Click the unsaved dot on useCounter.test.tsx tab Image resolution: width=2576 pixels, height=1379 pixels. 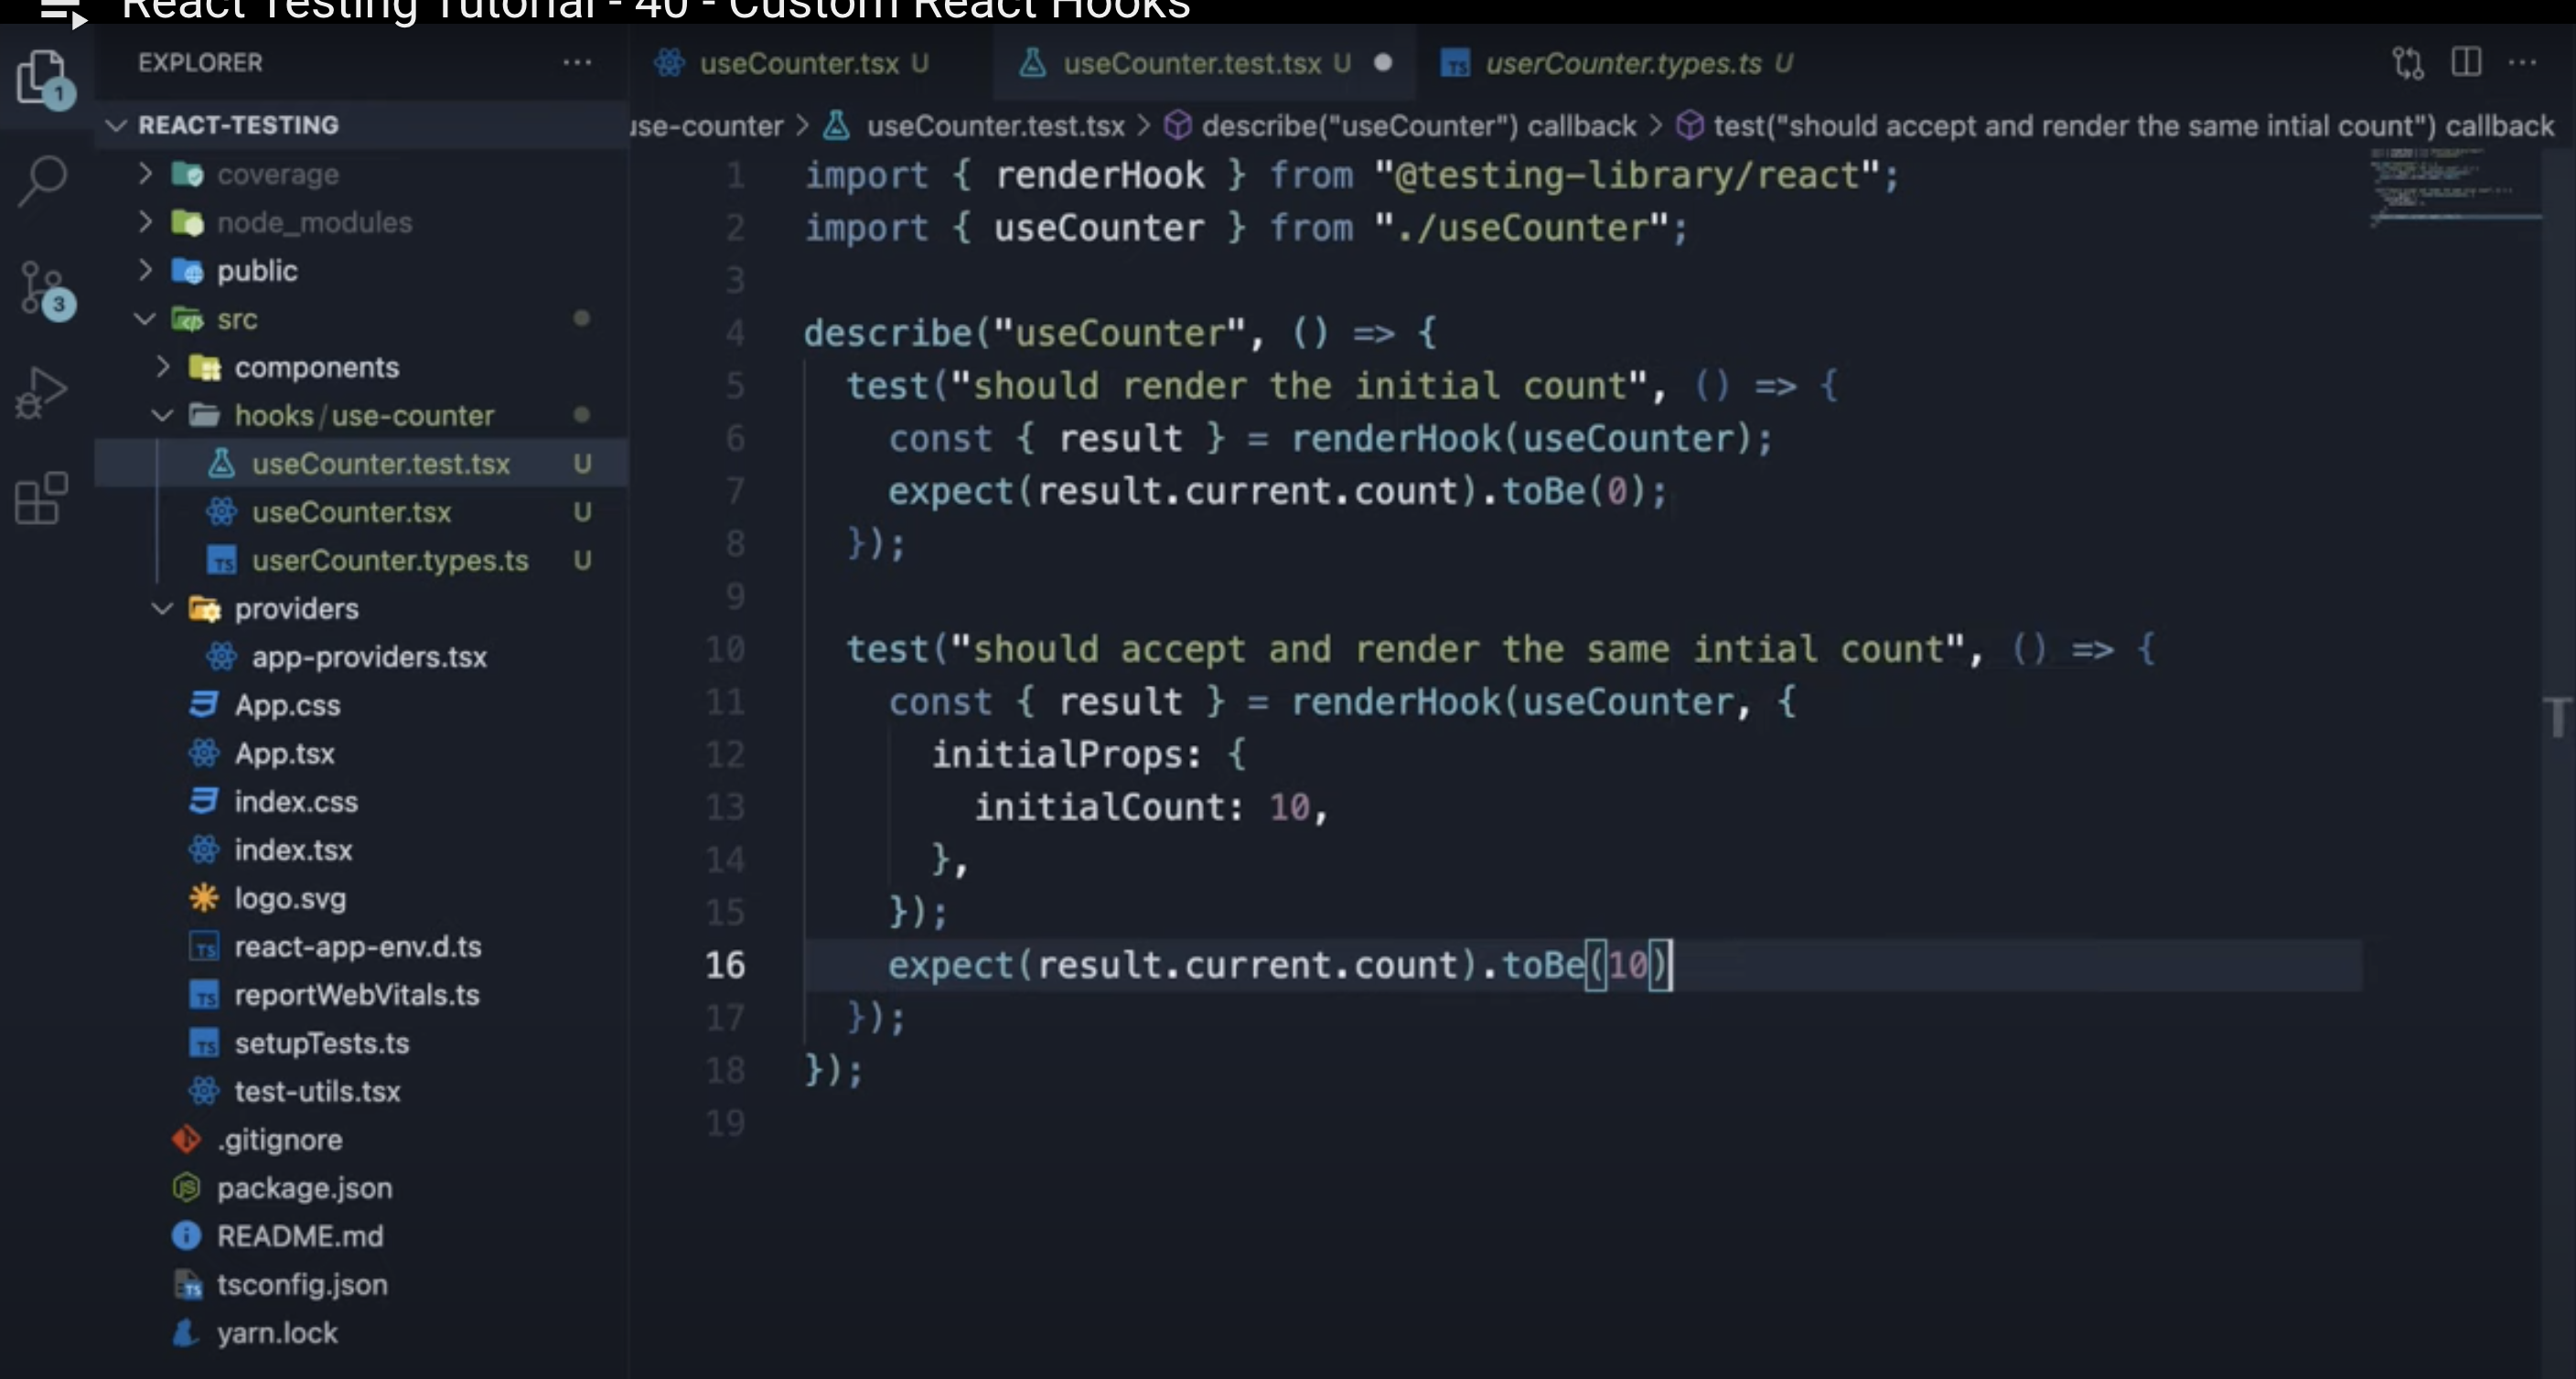(x=1383, y=63)
